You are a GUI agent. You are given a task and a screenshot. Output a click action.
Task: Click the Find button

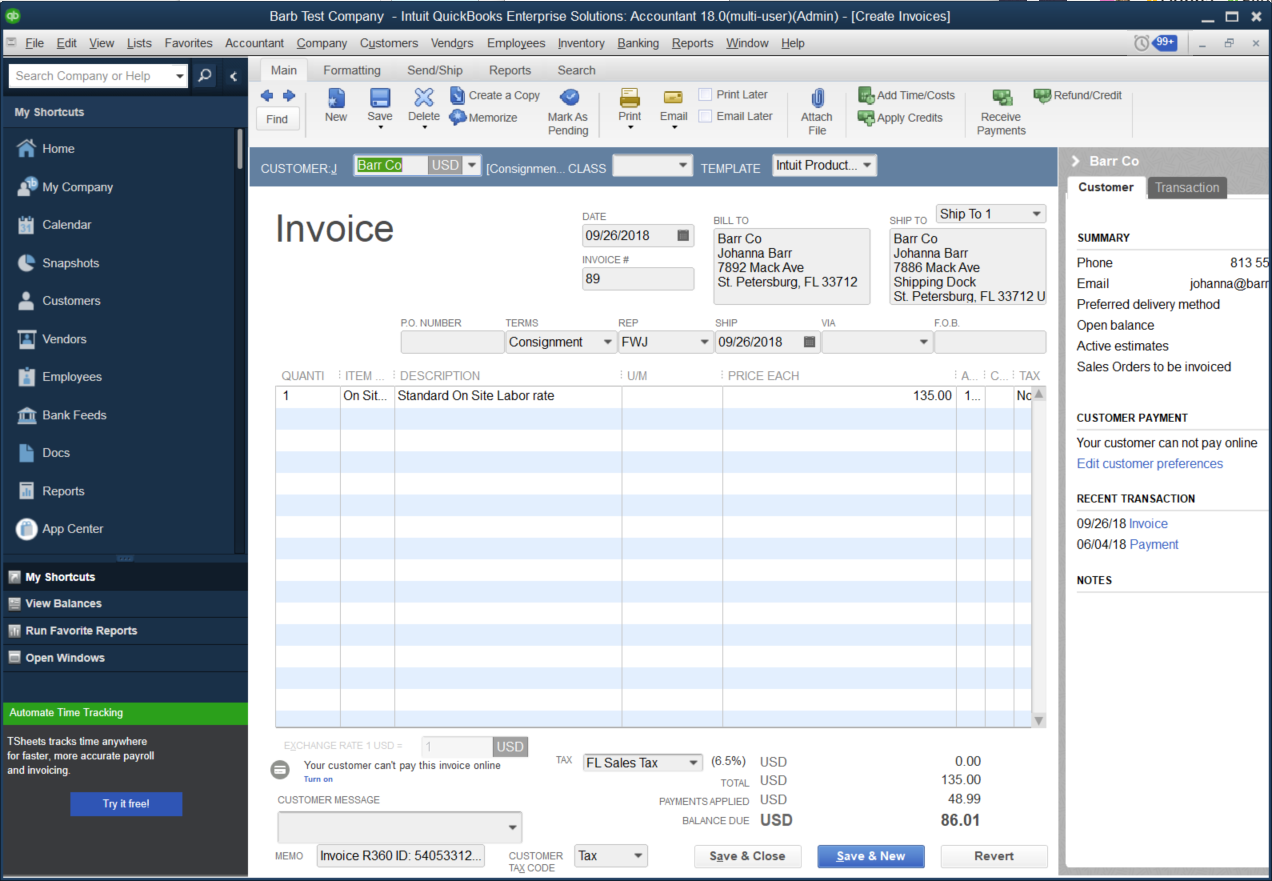(277, 119)
